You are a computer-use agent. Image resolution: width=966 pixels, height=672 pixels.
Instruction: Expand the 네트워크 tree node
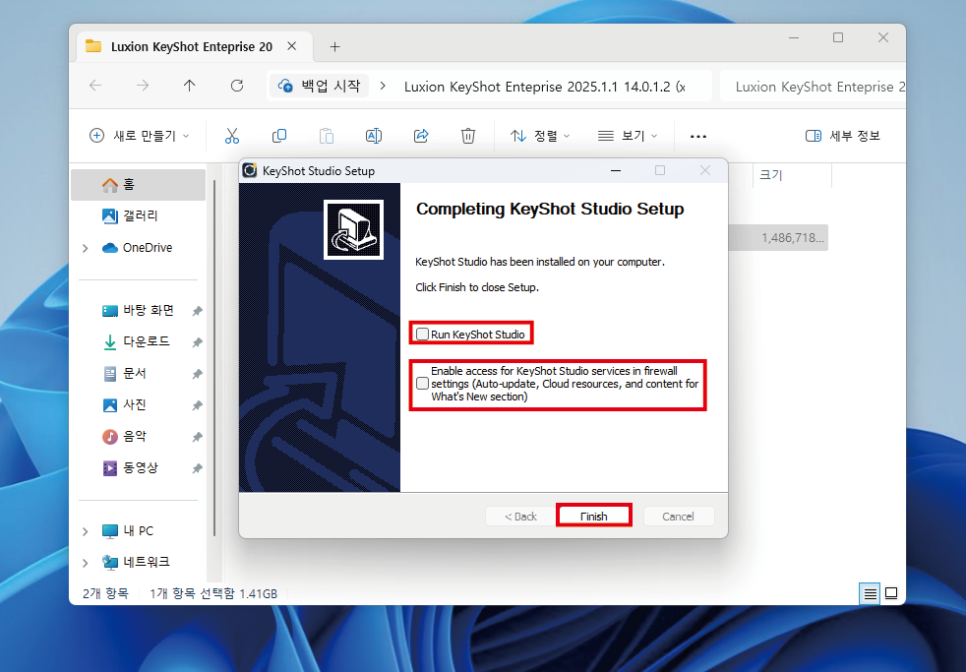click(85, 563)
